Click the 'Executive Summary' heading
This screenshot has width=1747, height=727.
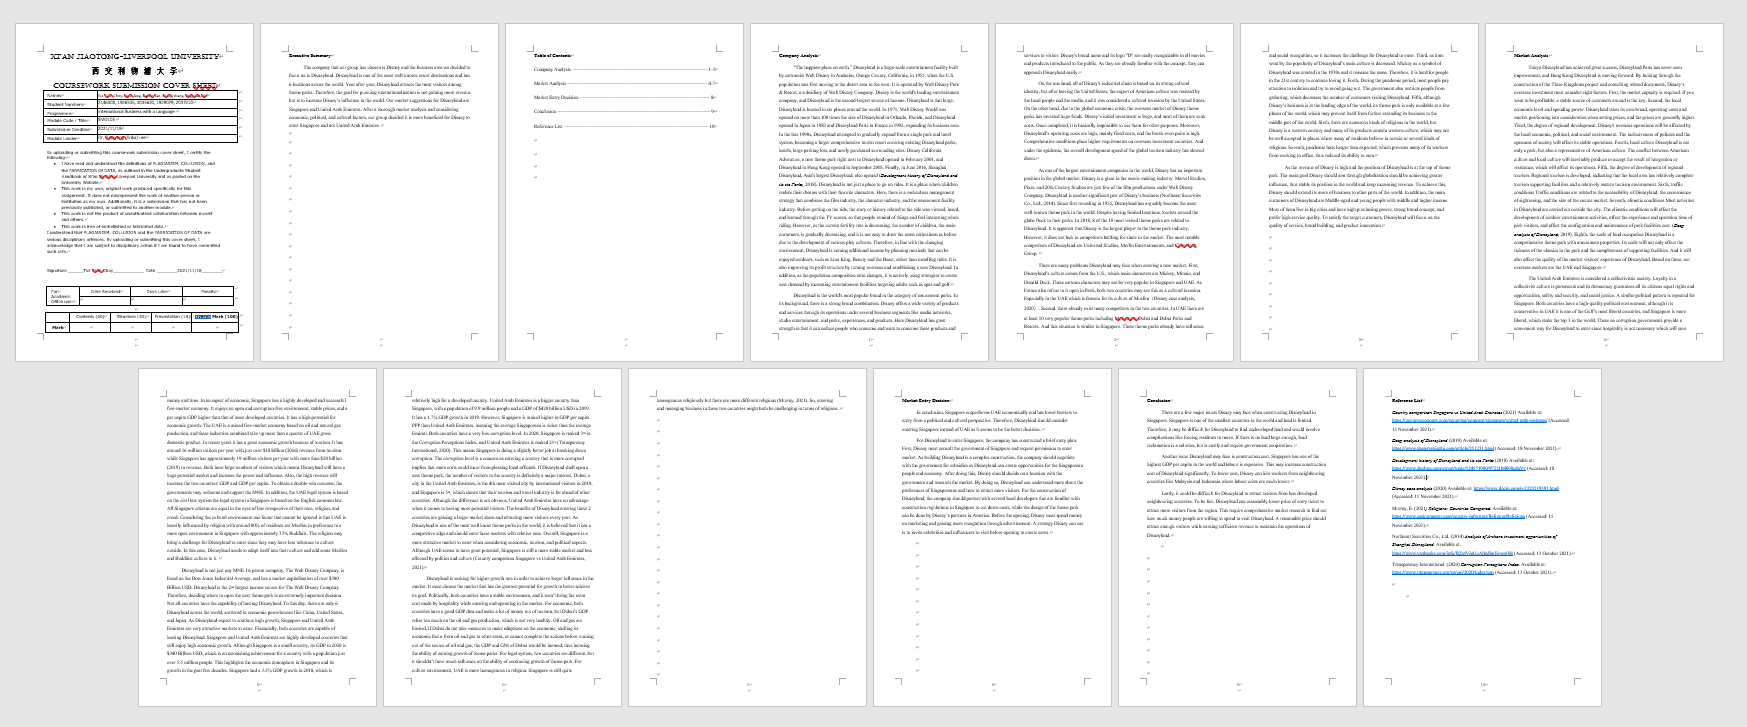[310, 55]
